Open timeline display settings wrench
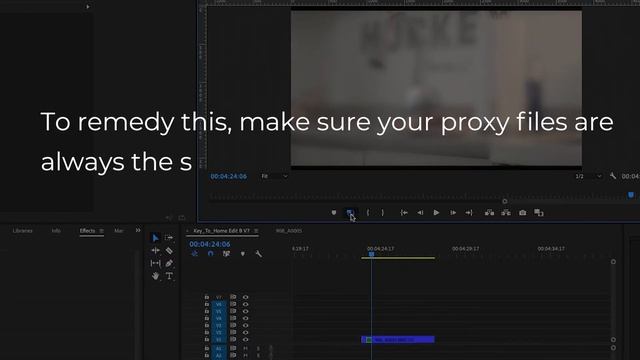Viewport: 640px width, 360px height. [258, 254]
